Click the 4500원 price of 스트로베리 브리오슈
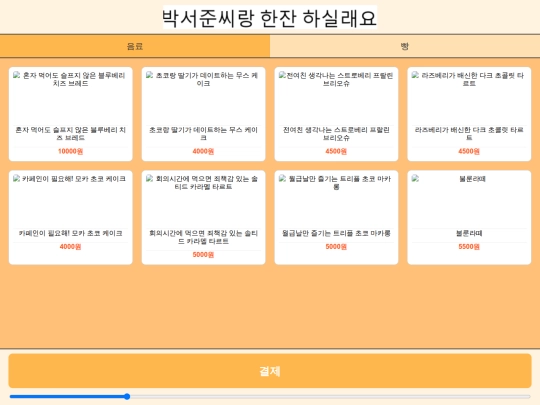 [x=336, y=151]
